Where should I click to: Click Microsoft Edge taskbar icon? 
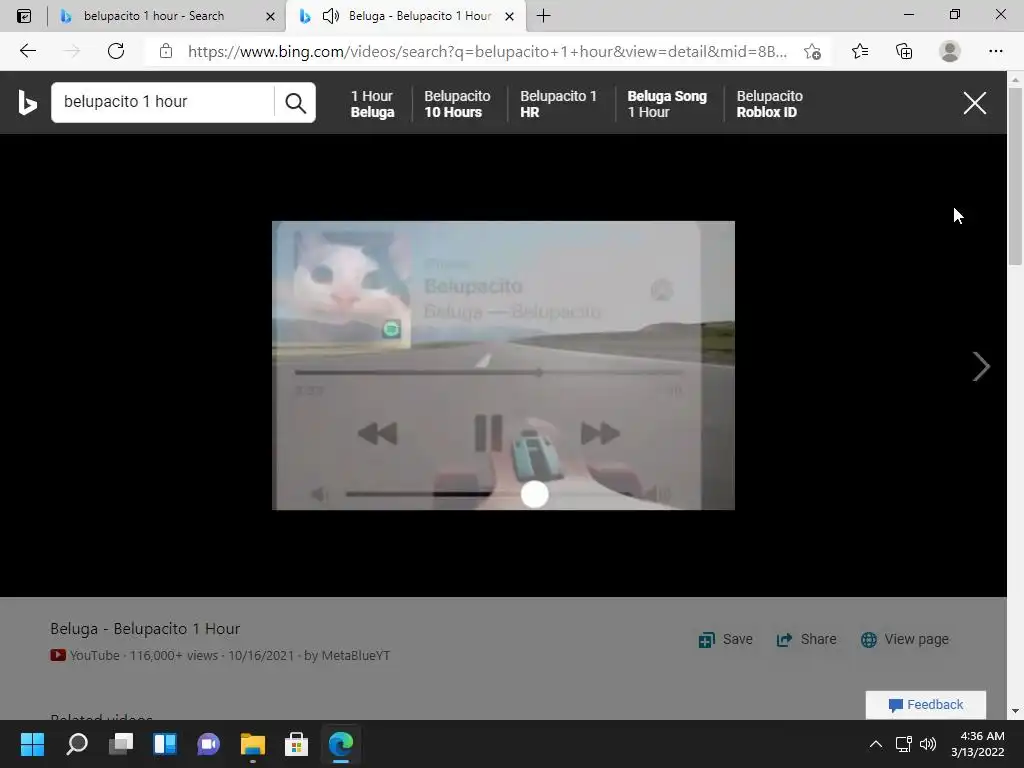coord(340,744)
